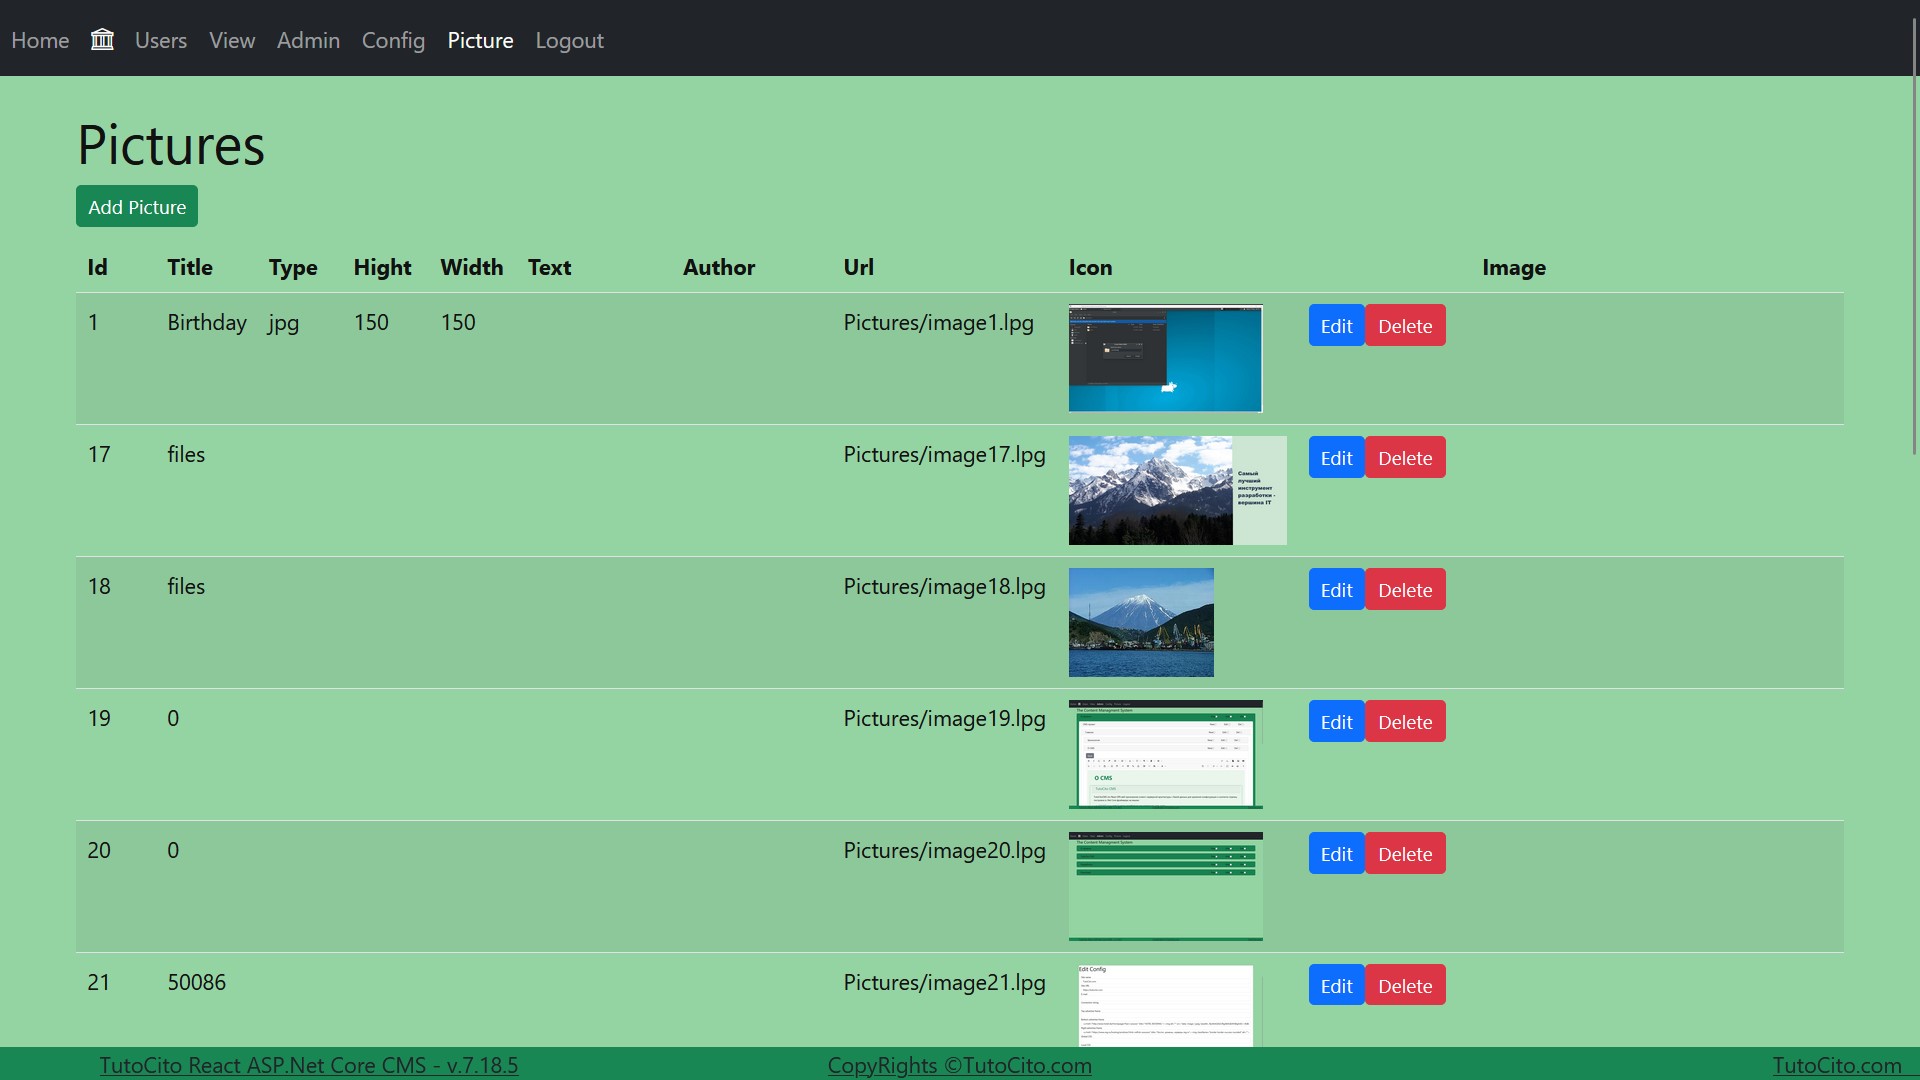The height and width of the screenshot is (1080, 1920).
Task: Edit picture image18.lpg entry
Action: 1336,590
